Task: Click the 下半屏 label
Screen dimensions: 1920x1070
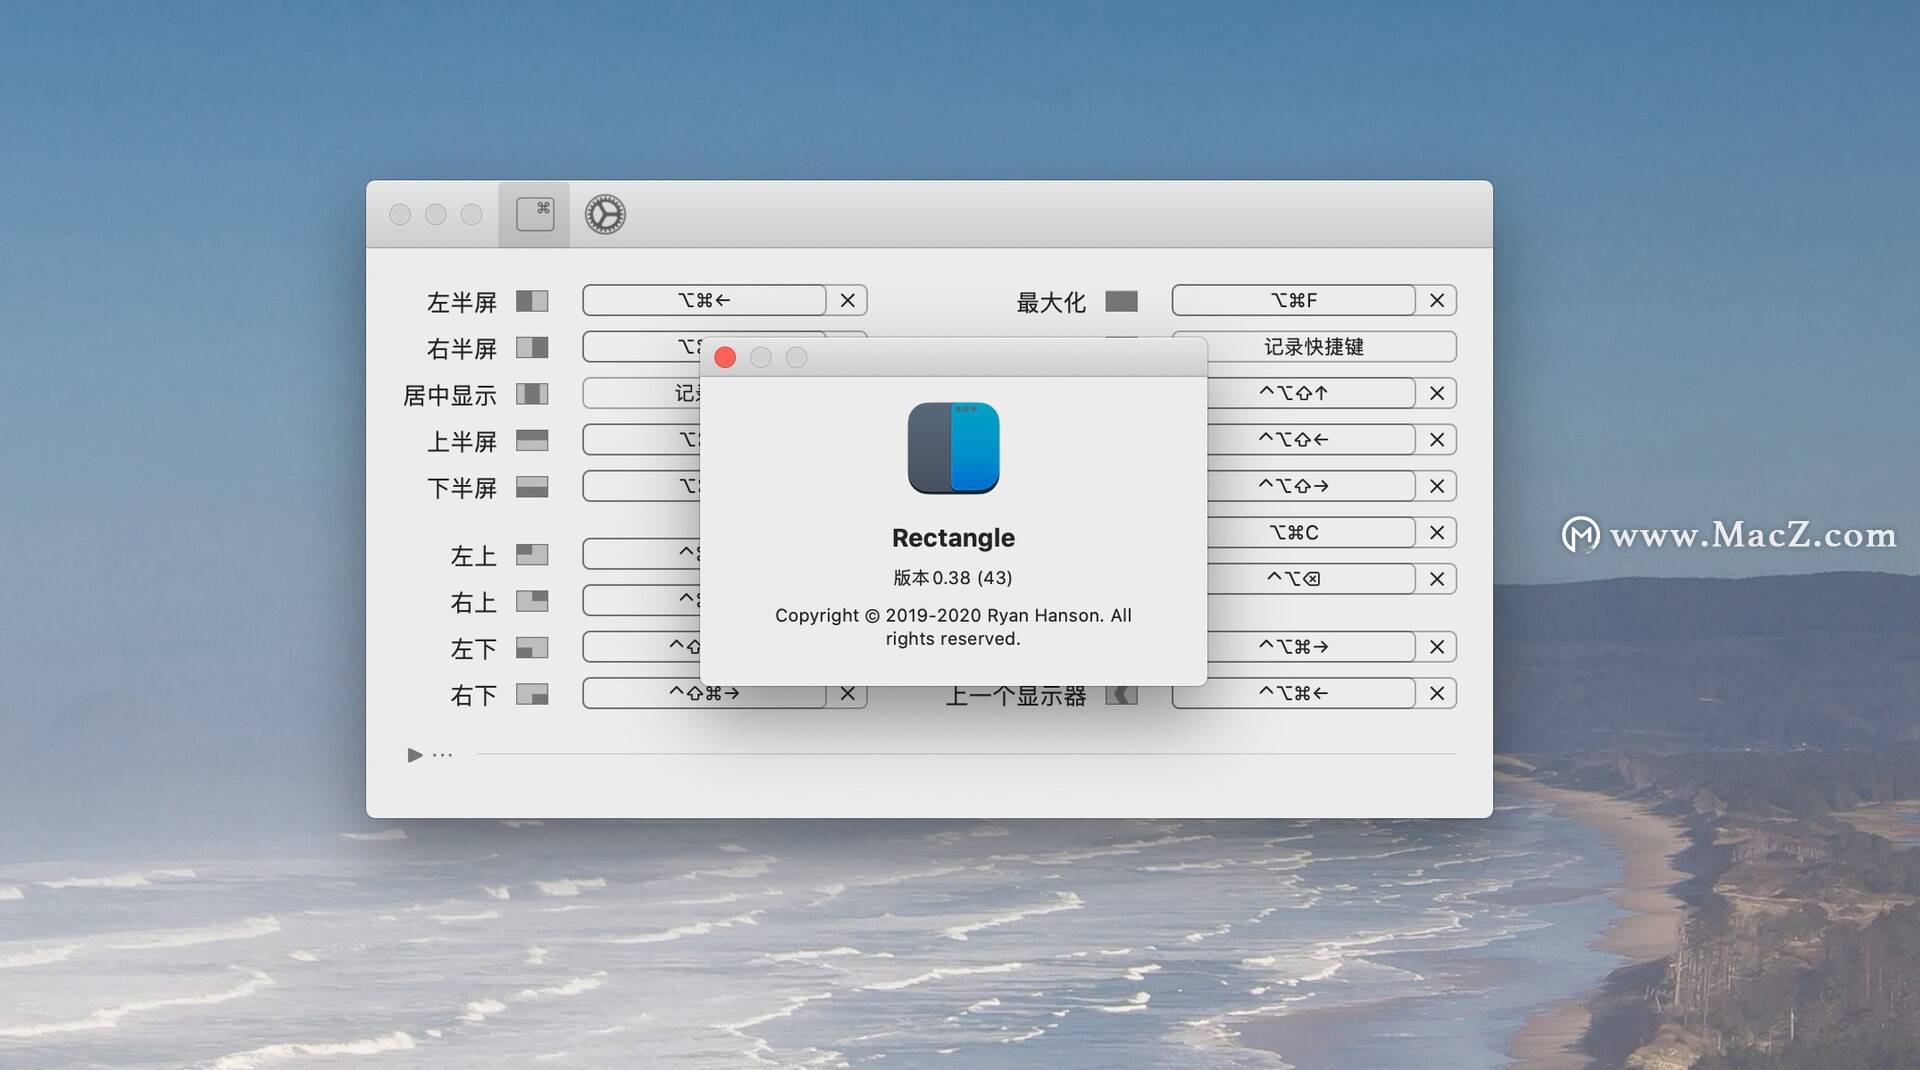Action: tap(462, 488)
